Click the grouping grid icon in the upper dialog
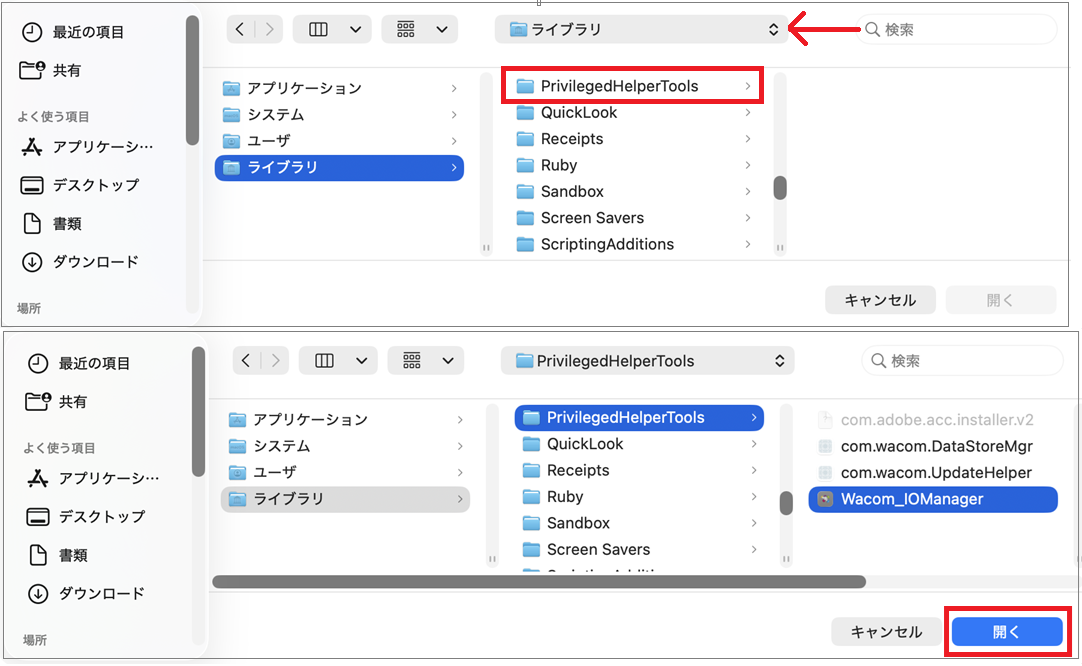The height and width of the screenshot is (666, 1082). tap(406, 30)
